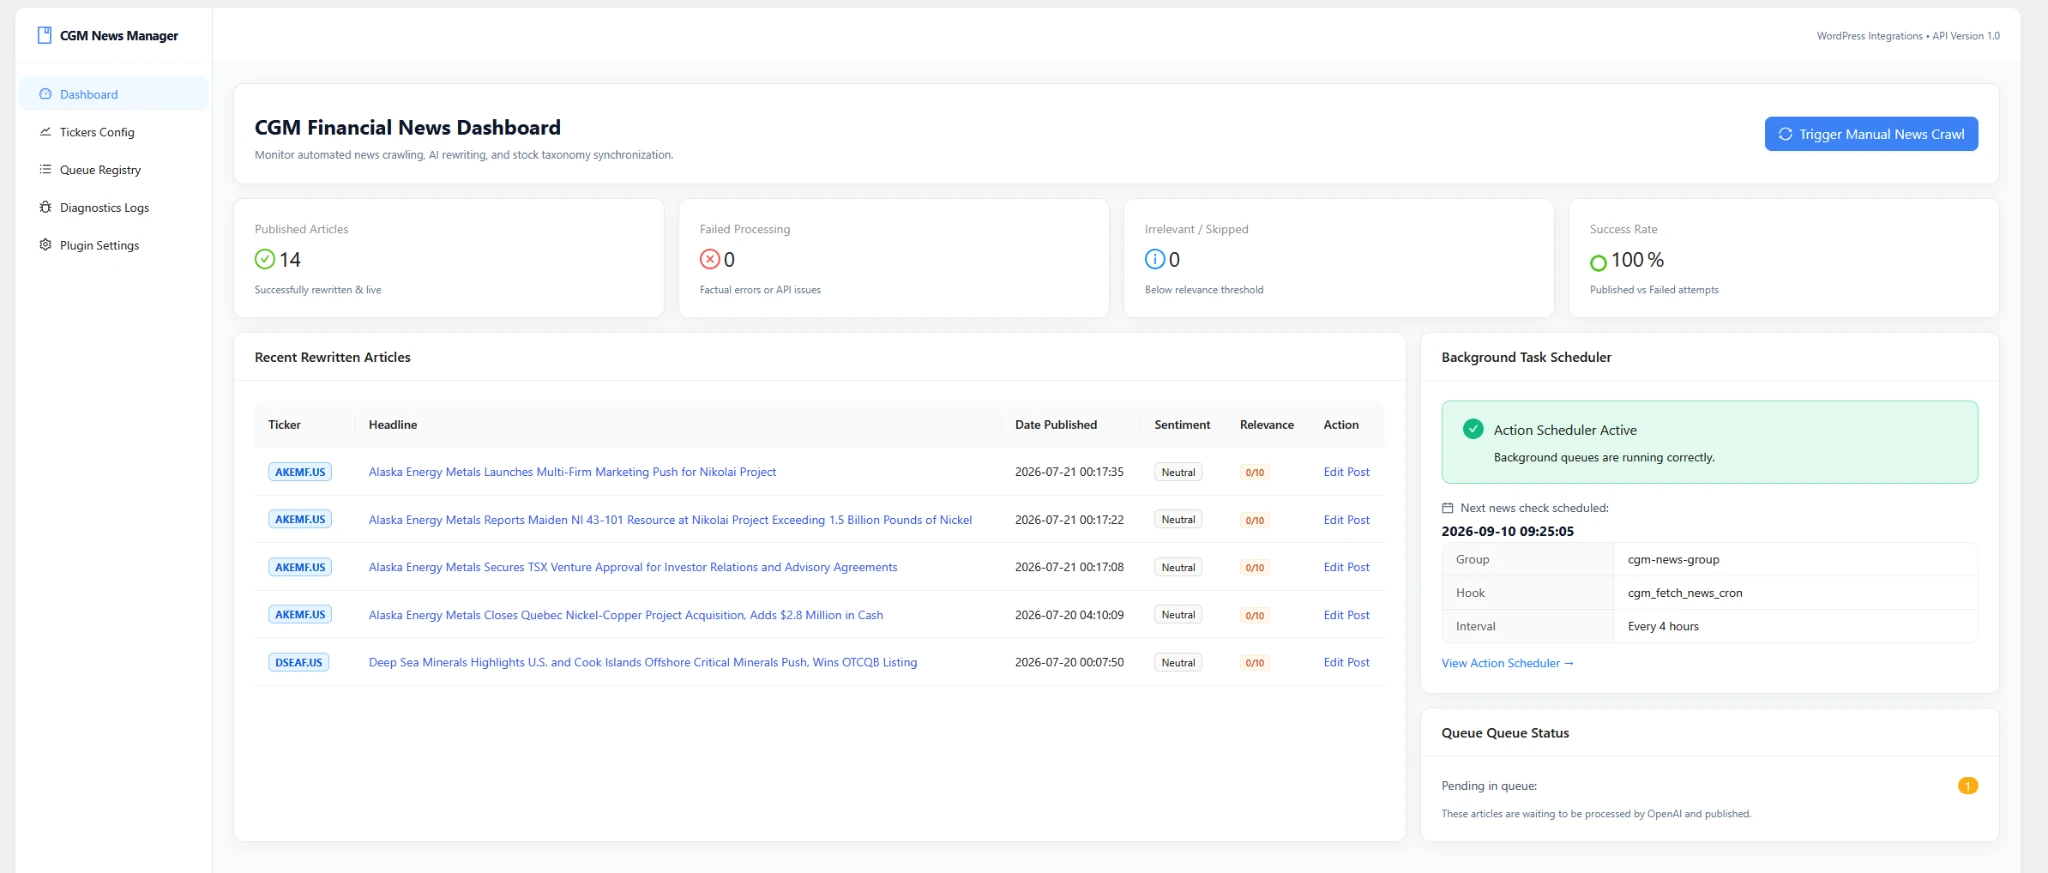Open headline about TSX Venture Approval
The image size is (2048, 873).
pos(633,567)
